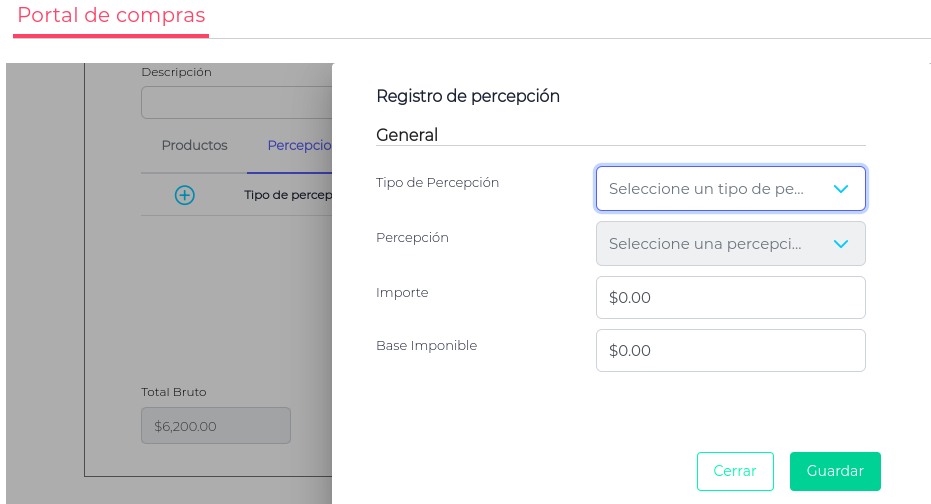Click the Descripción text input

[x=237, y=103]
